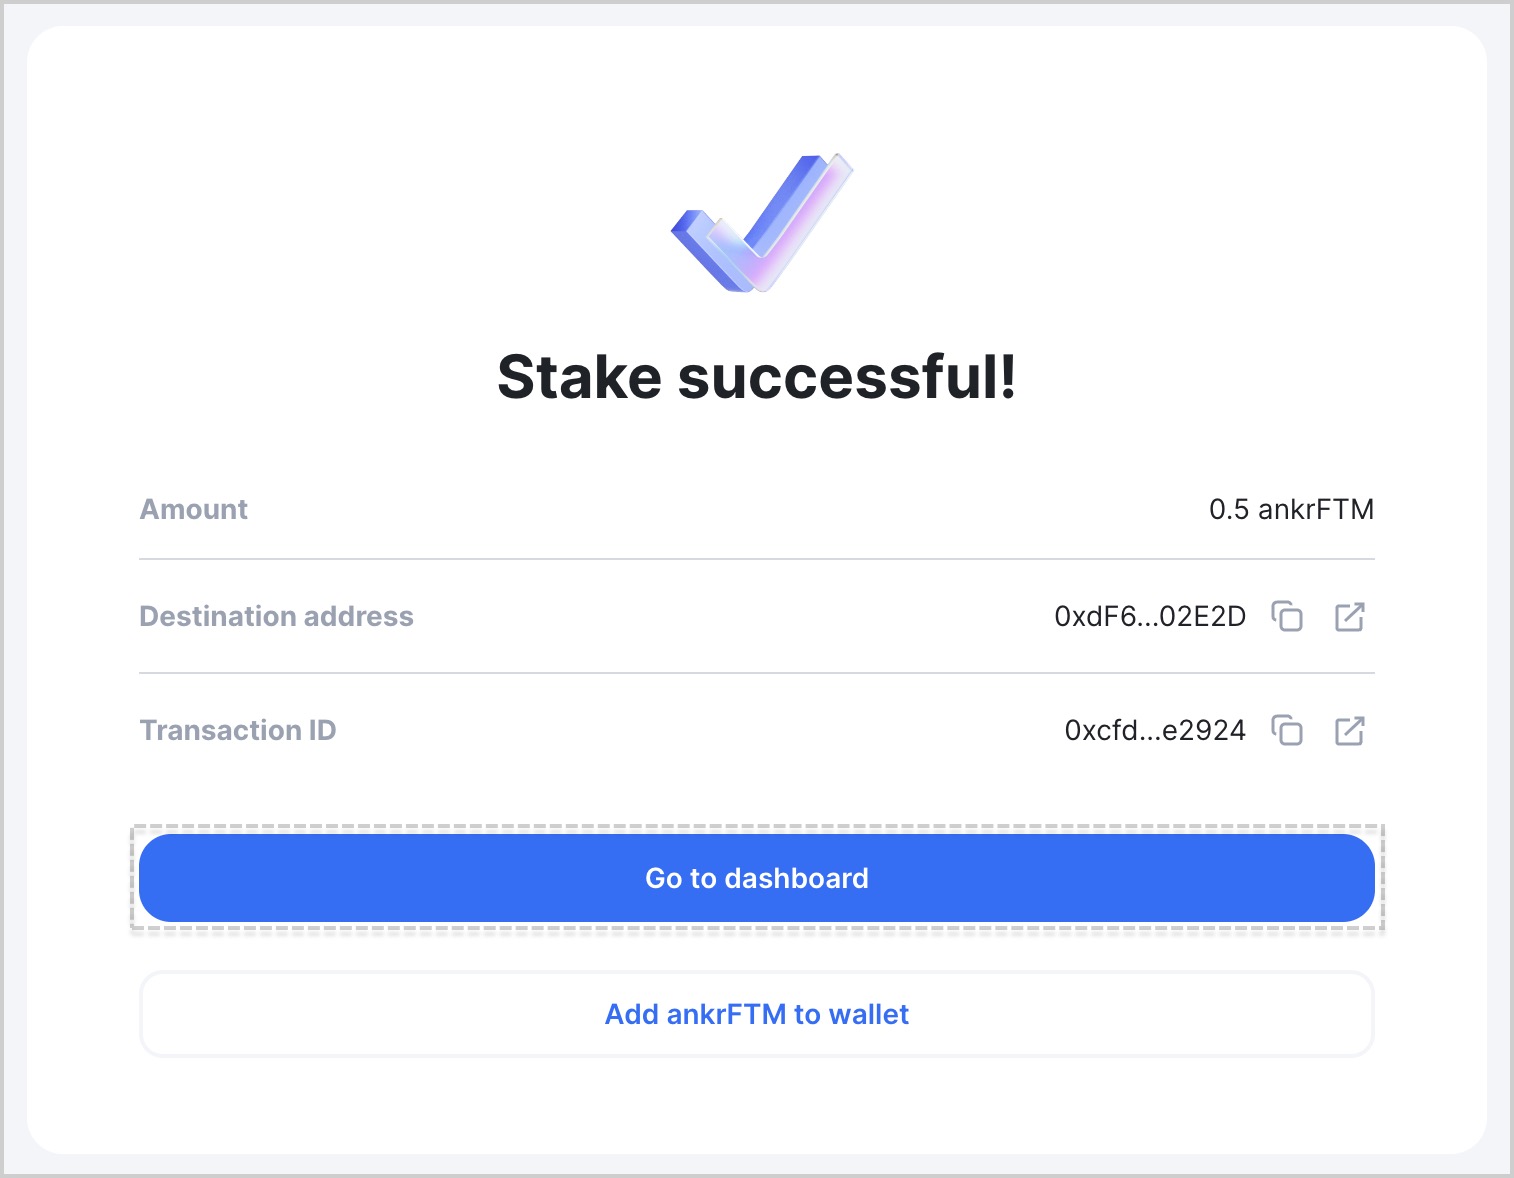The image size is (1514, 1178).
Task: Click the Transaction ID label
Action: [237, 730]
